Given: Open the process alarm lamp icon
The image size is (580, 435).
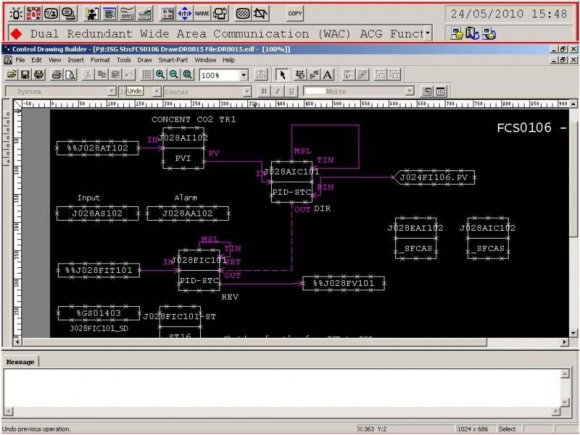Looking at the screenshot, I should click(16, 14).
